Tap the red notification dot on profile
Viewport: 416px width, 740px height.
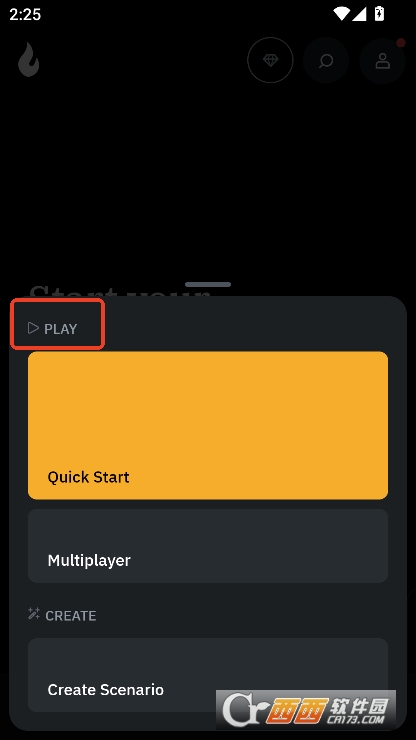click(401, 43)
